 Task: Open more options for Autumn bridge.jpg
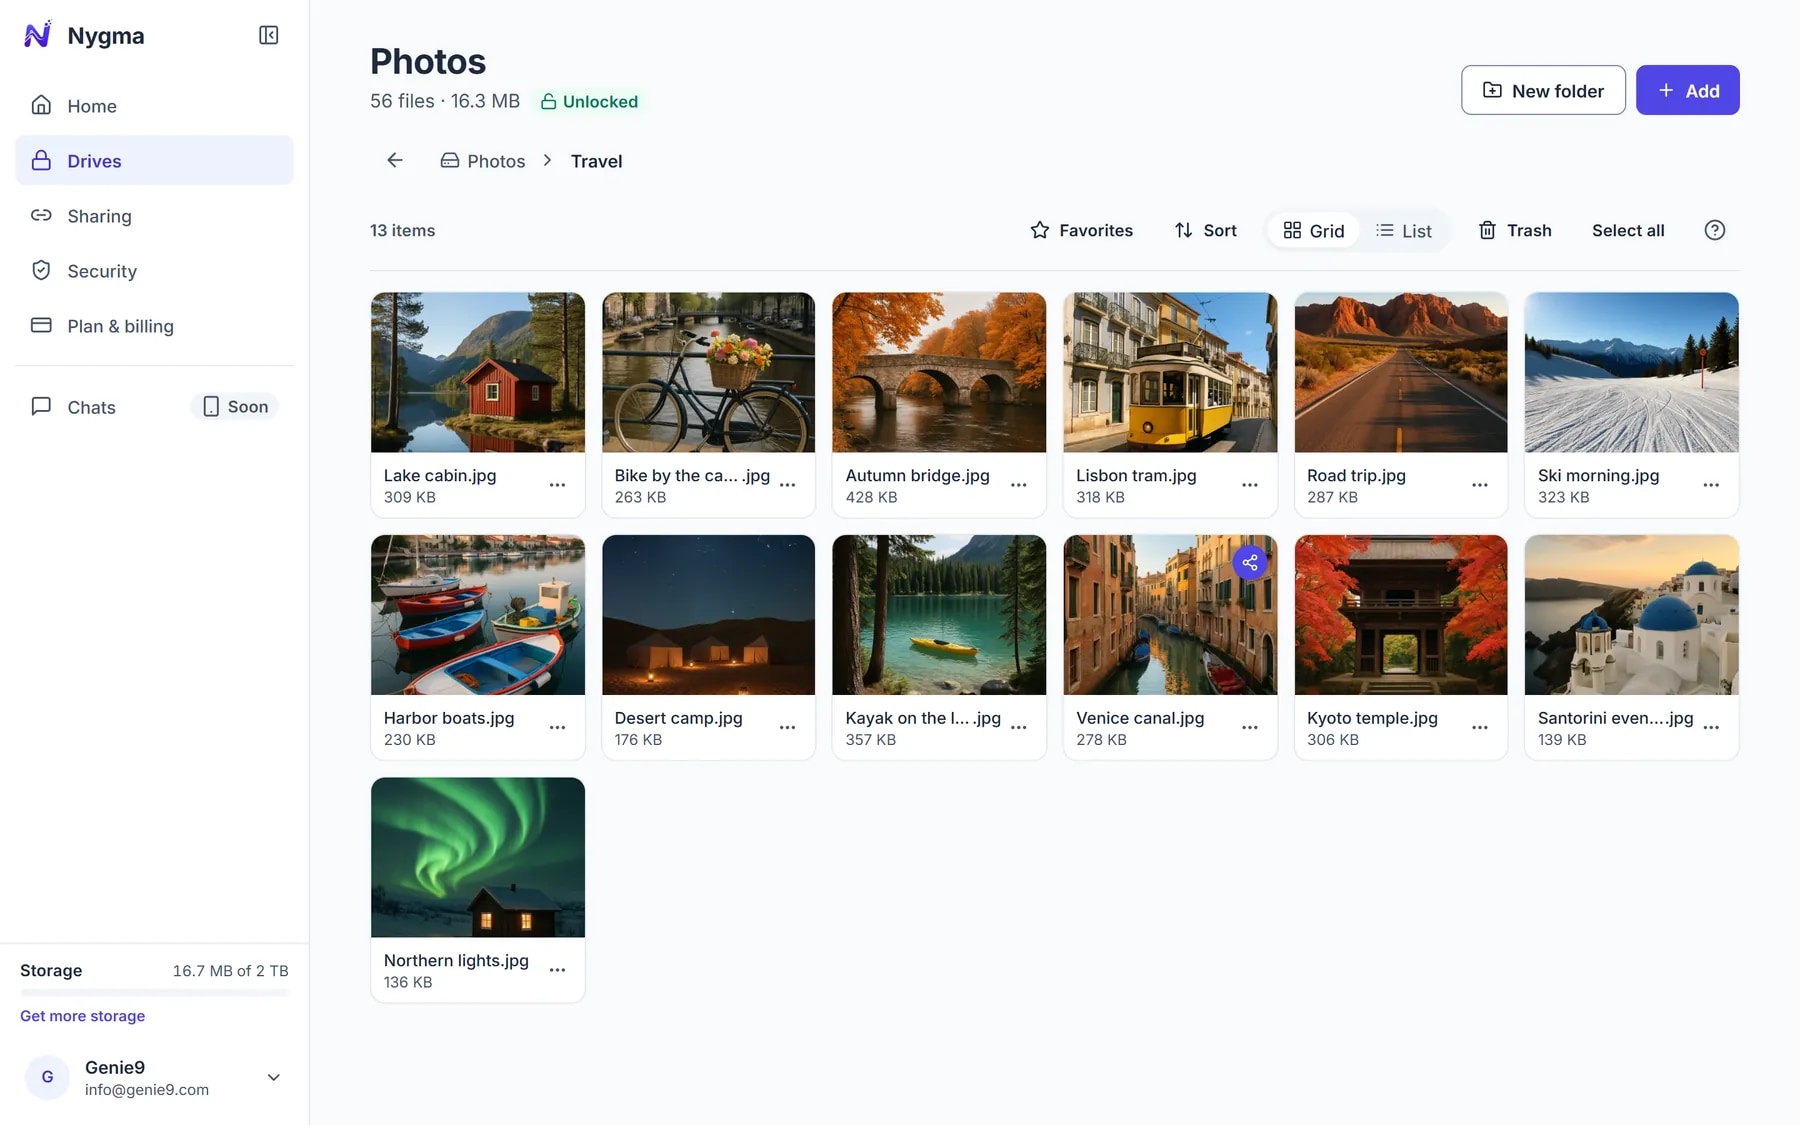click(1018, 485)
